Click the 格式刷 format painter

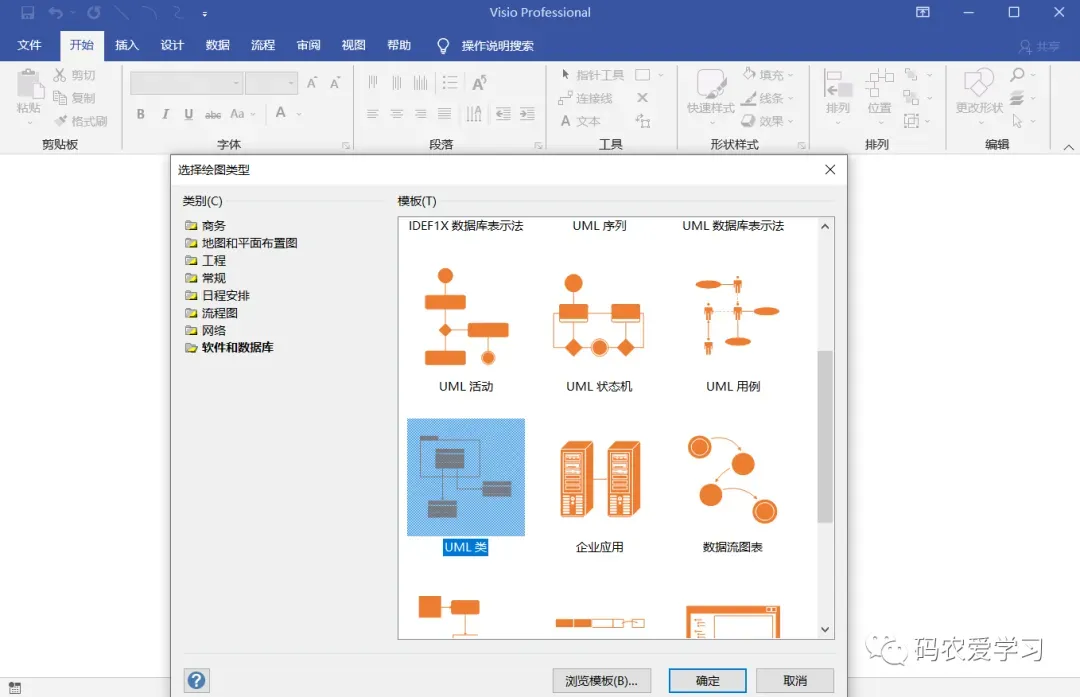81,121
